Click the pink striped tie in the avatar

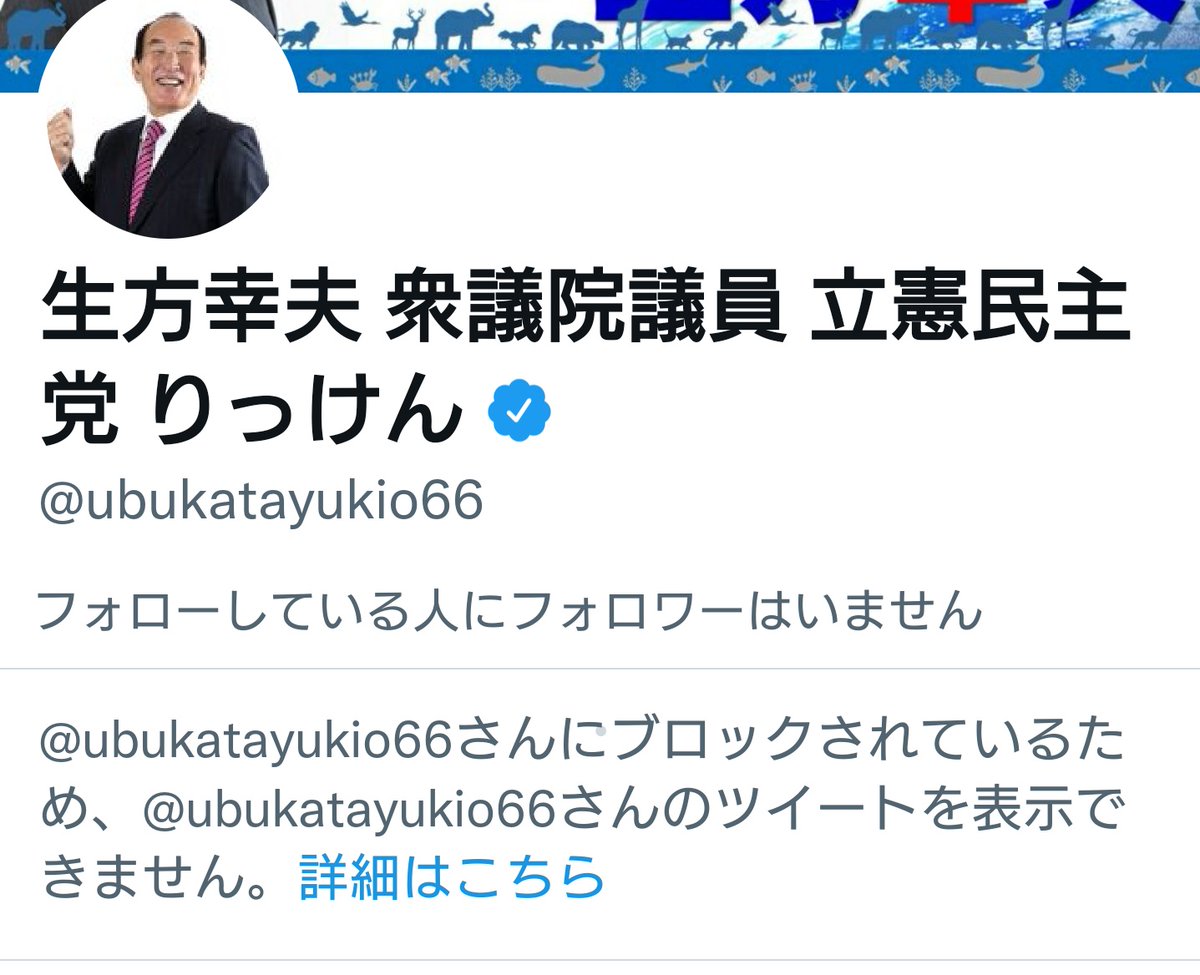pyautogui.click(x=147, y=170)
